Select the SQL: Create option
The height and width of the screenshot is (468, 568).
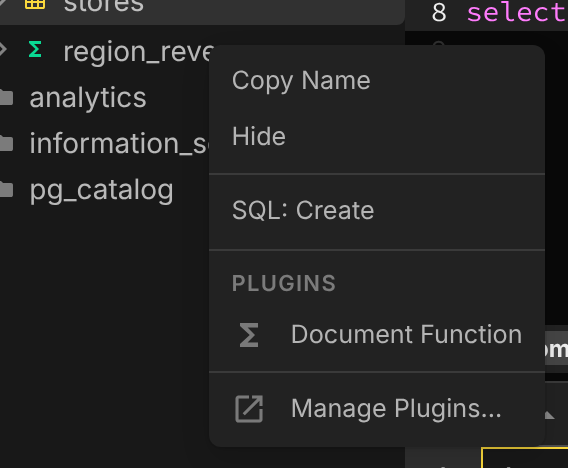pyautogui.click(x=377, y=210)
